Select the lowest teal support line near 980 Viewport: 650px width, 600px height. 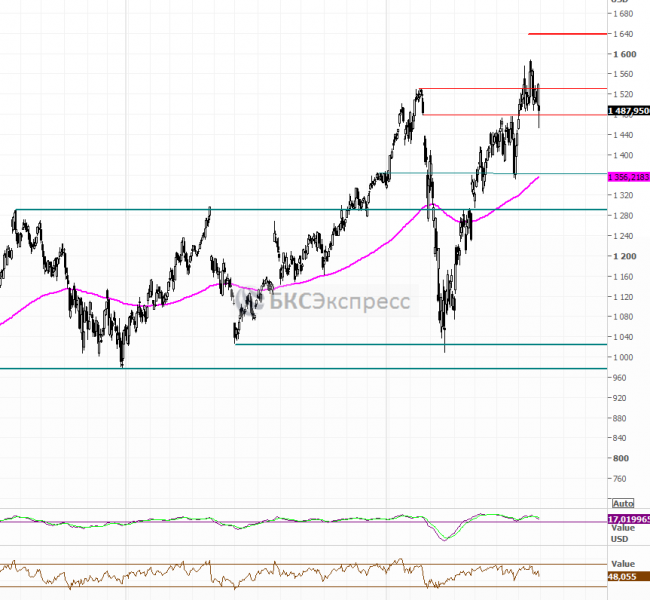pos(300,368)
